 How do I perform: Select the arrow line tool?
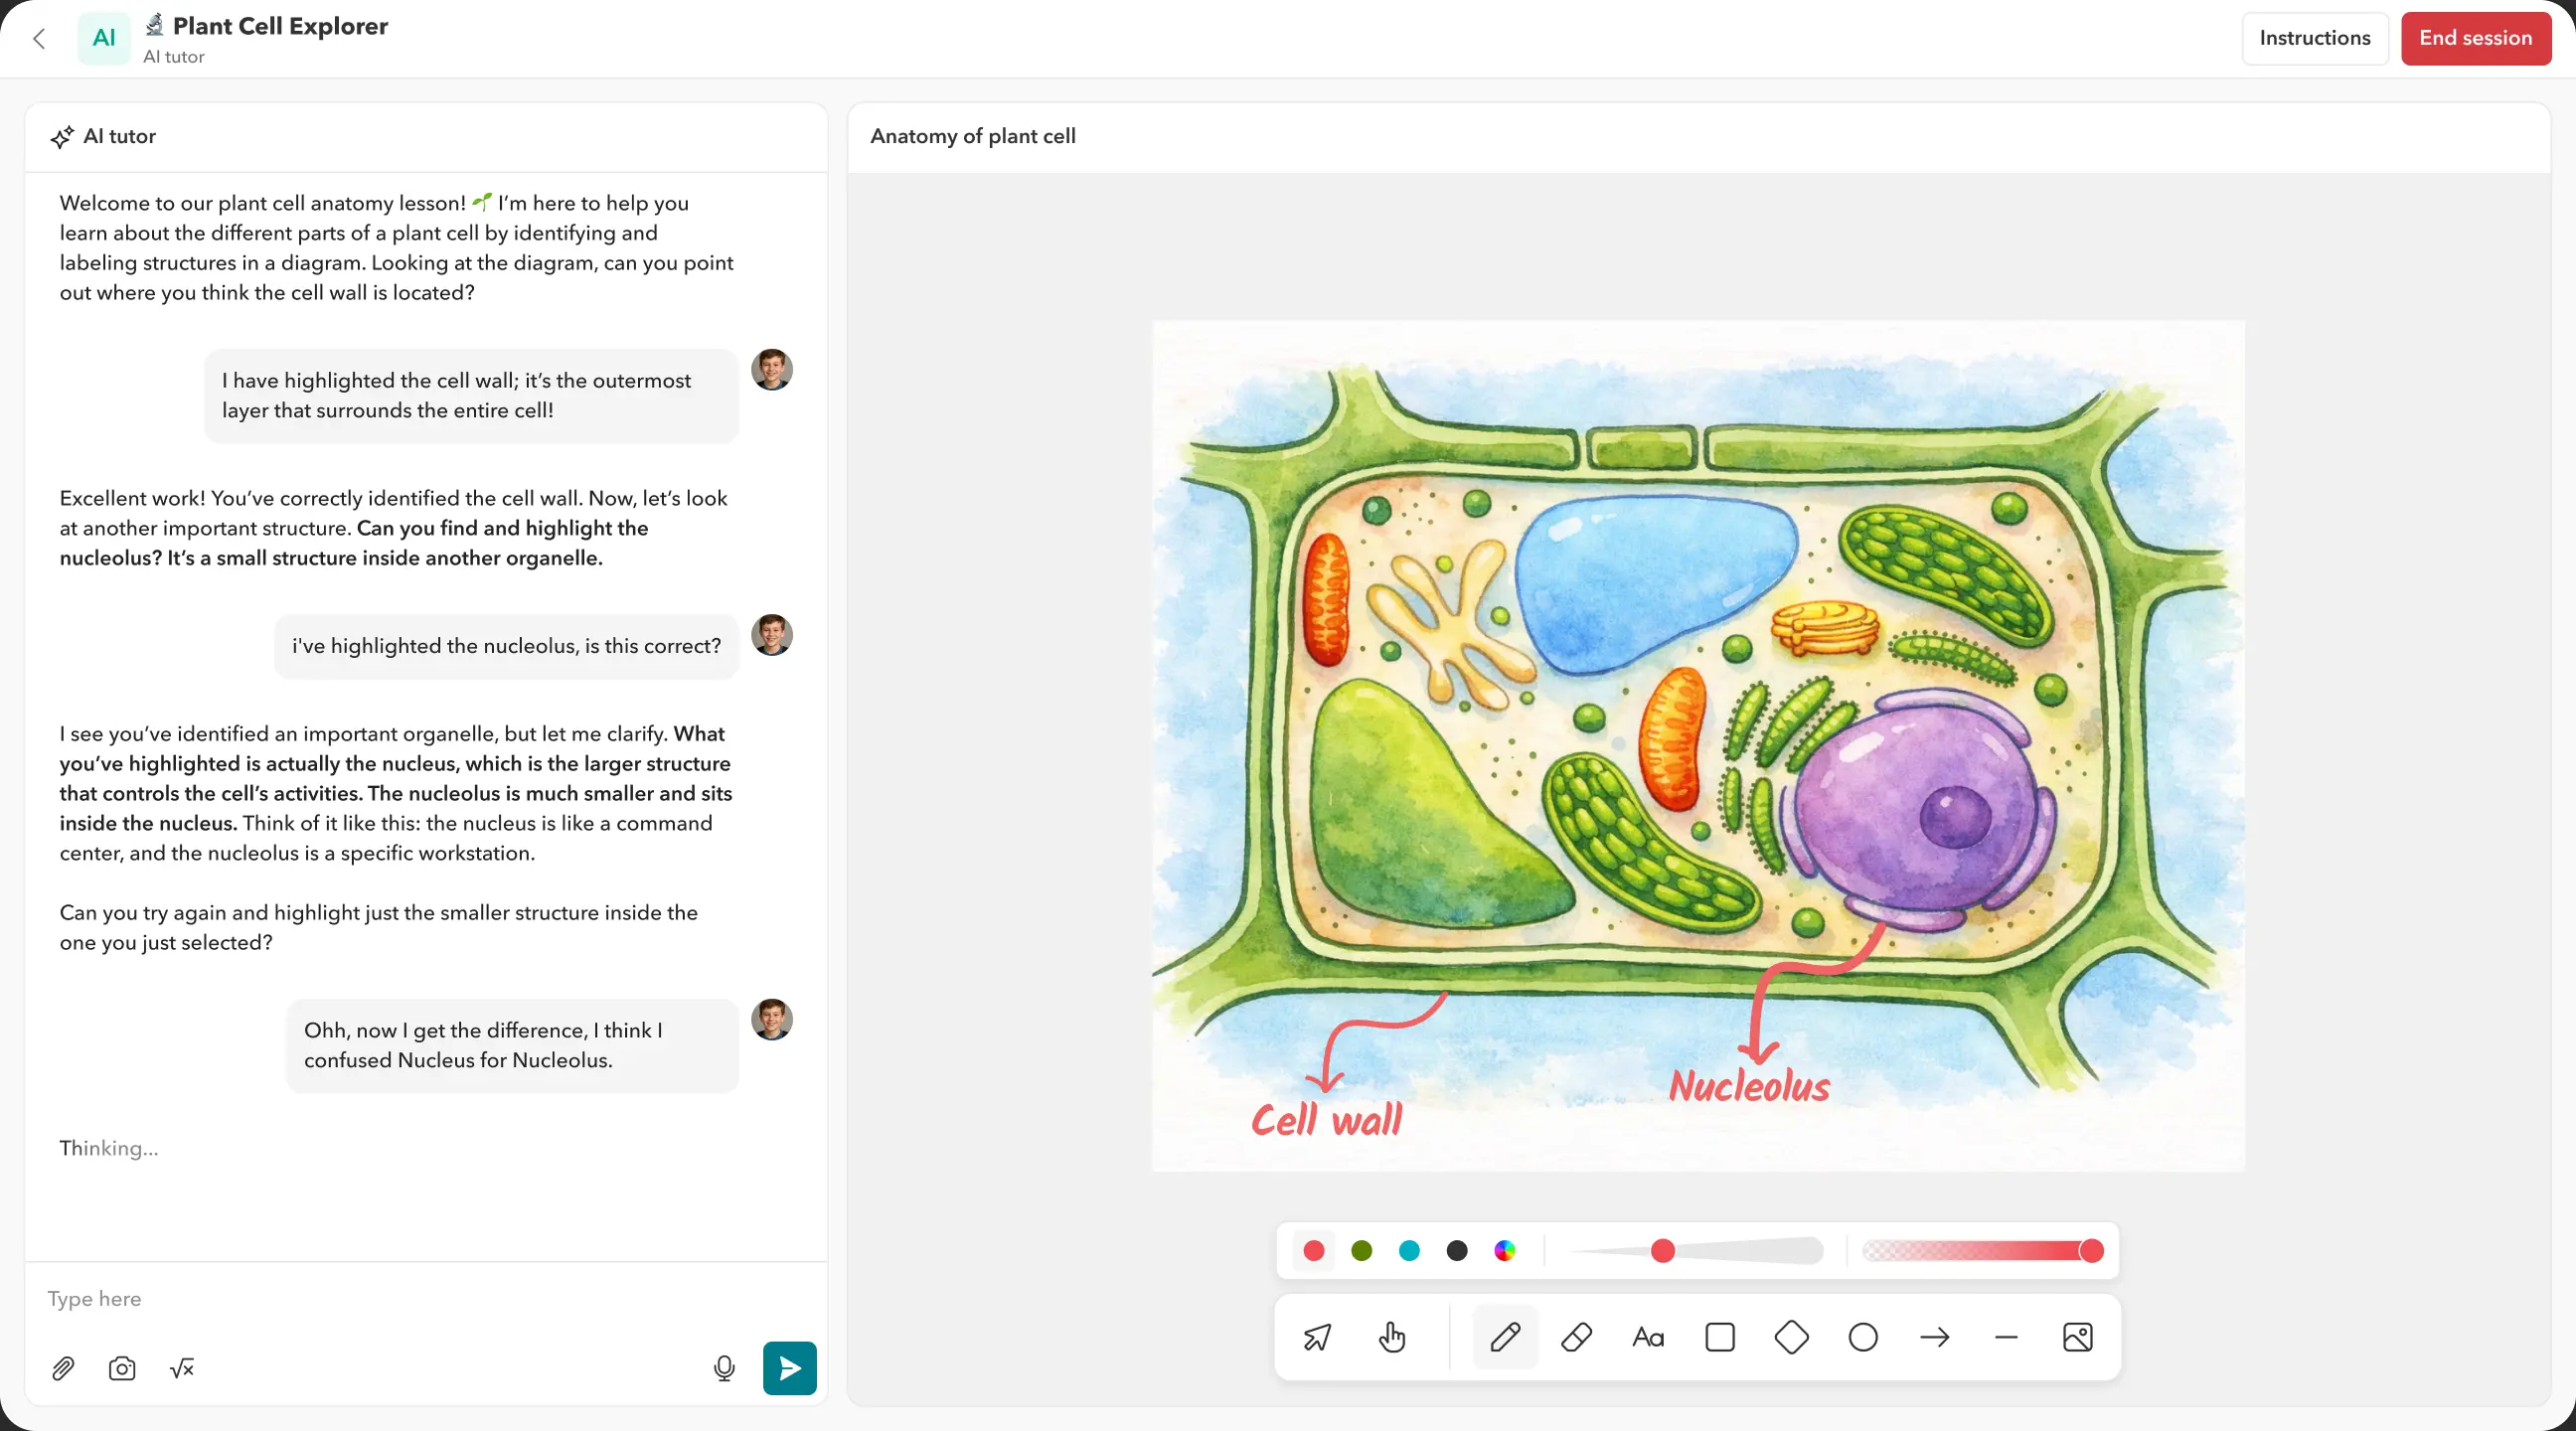[x=1935, y=1337]
